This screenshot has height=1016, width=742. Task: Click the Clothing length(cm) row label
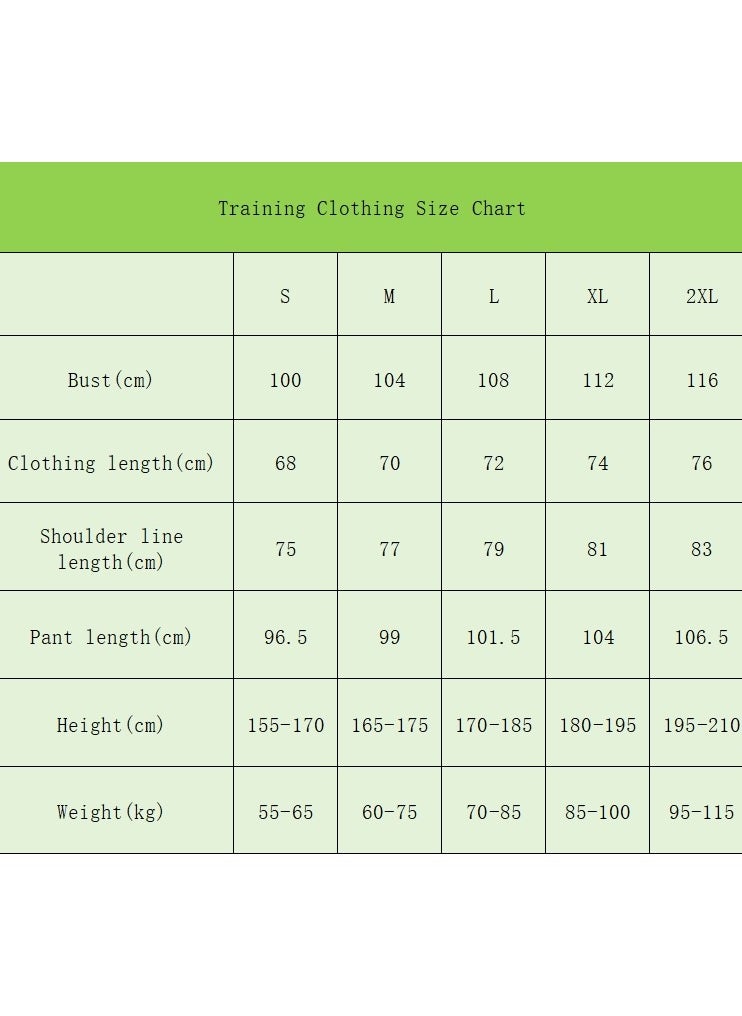[x=110, y=463]
